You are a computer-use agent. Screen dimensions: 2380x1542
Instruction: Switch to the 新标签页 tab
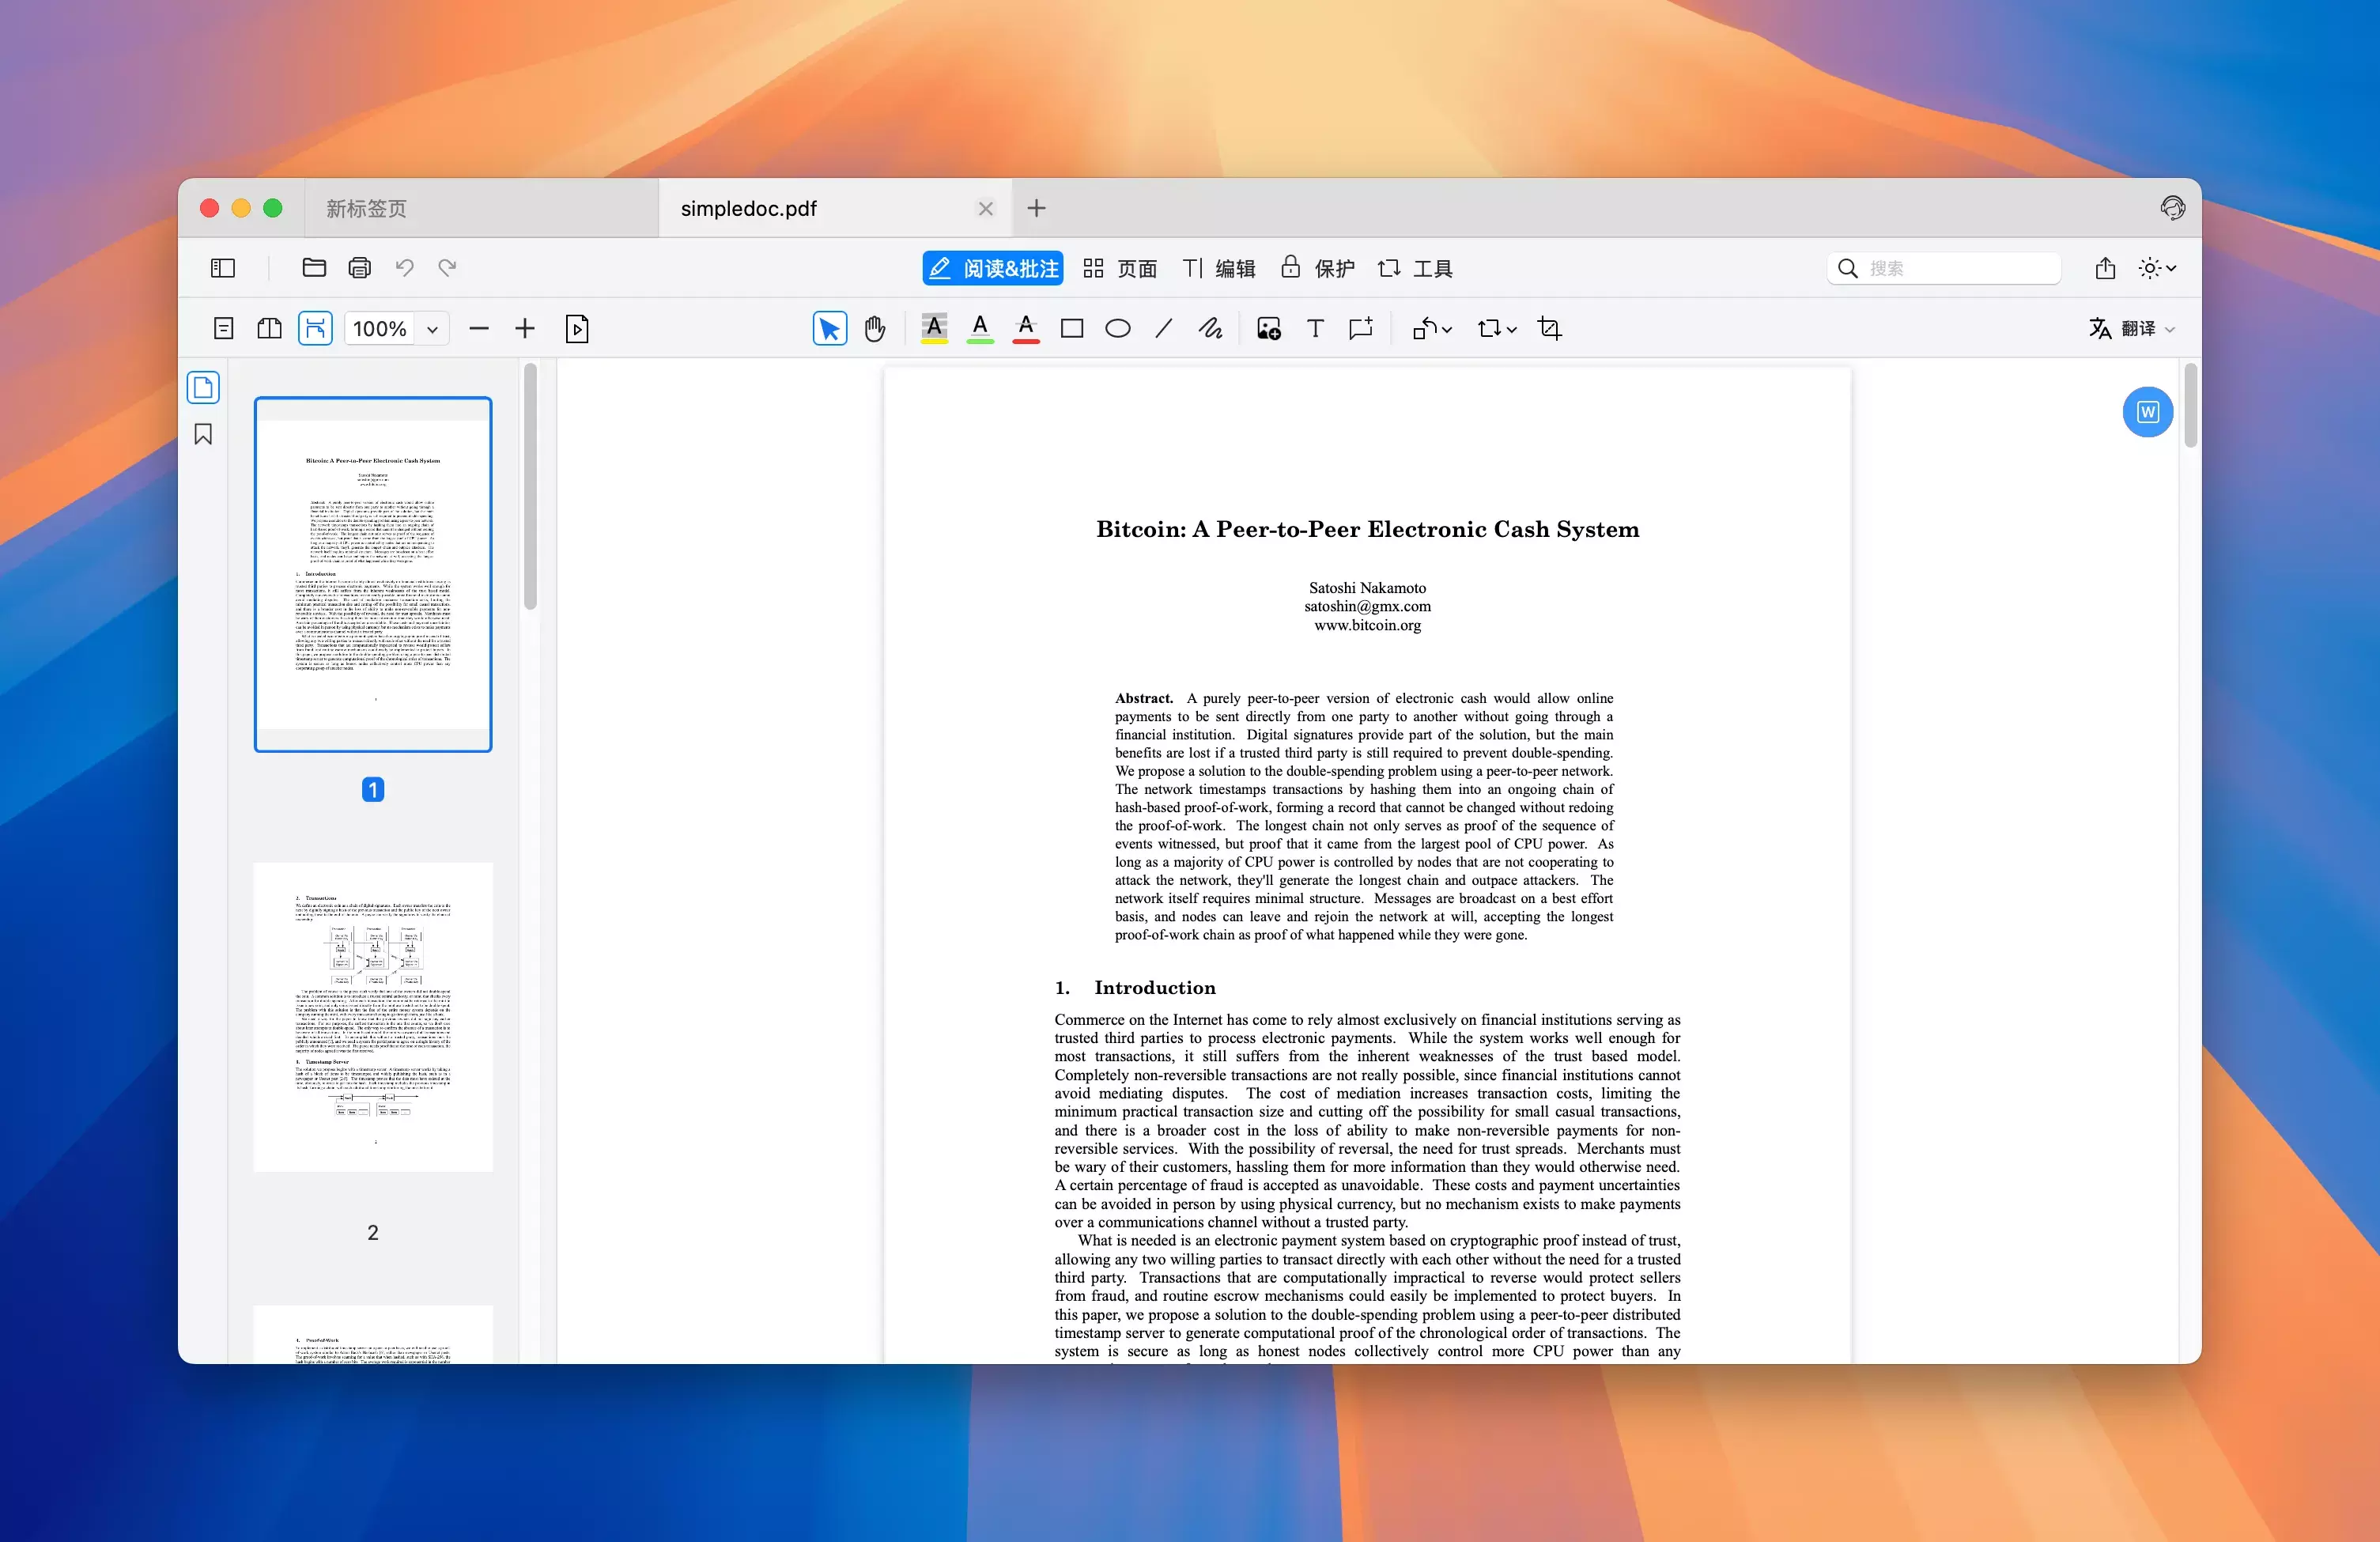tap(367, 208)
